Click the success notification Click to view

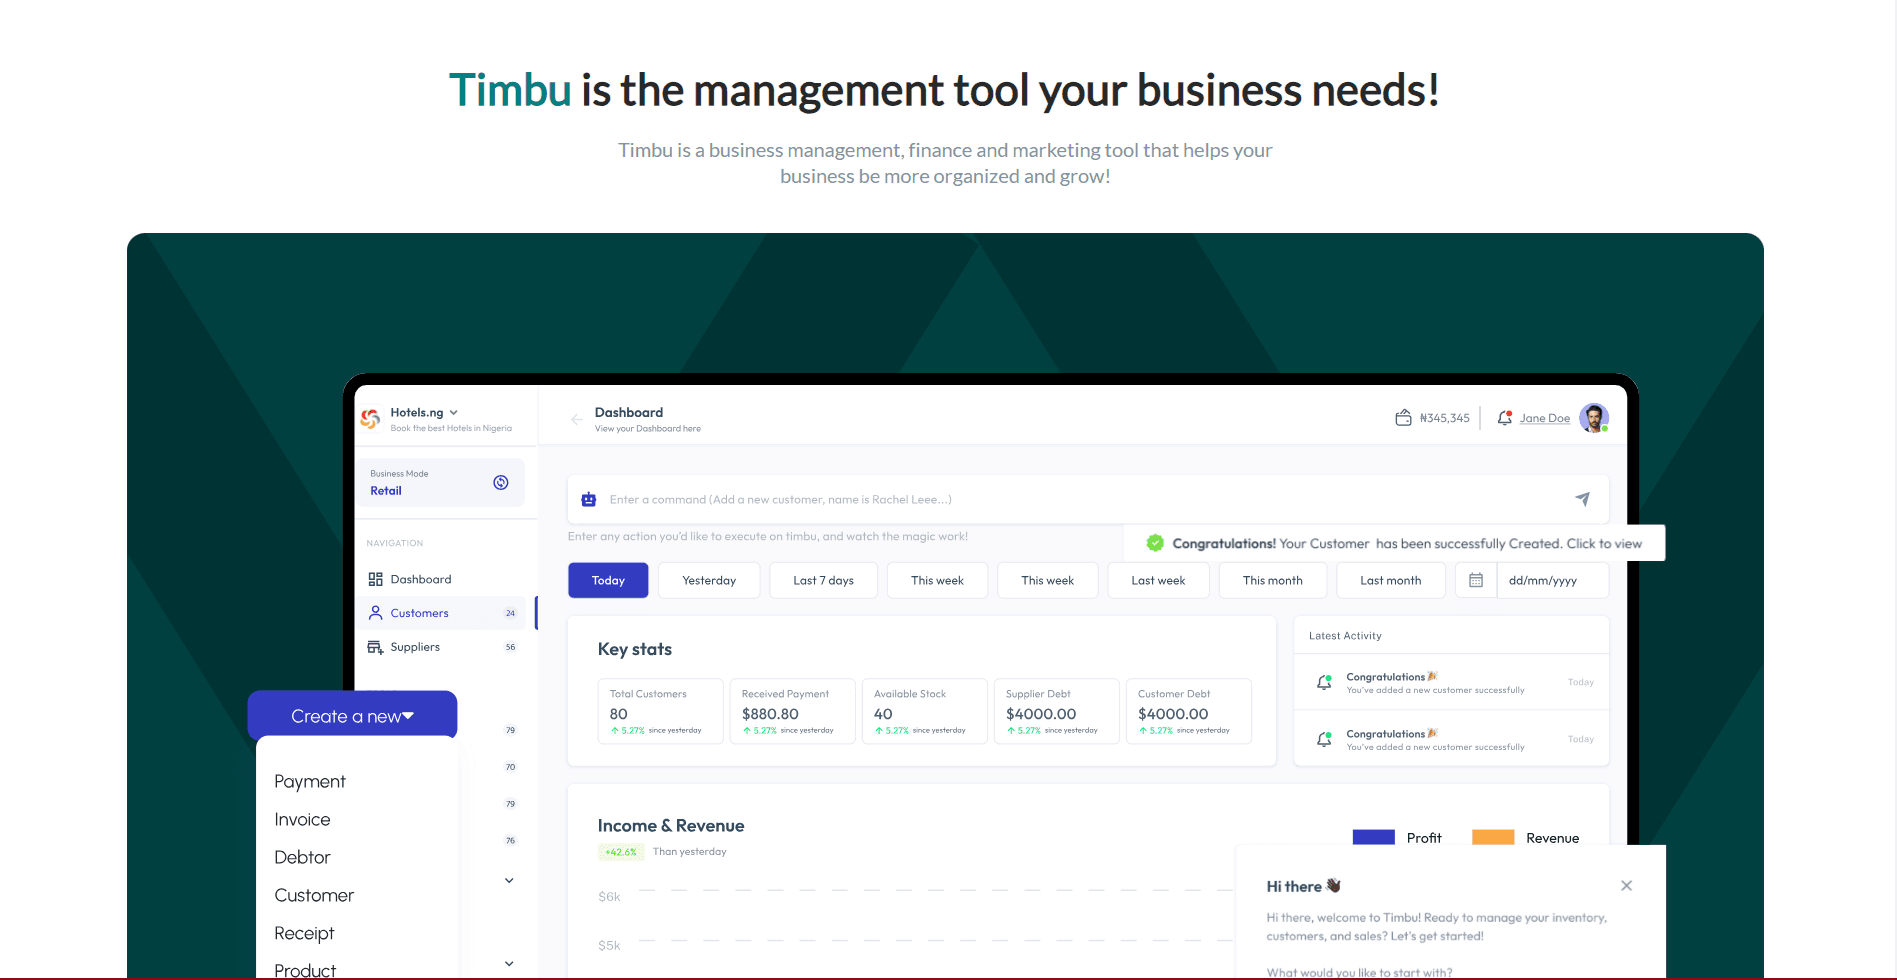[x=1604, y=544]
